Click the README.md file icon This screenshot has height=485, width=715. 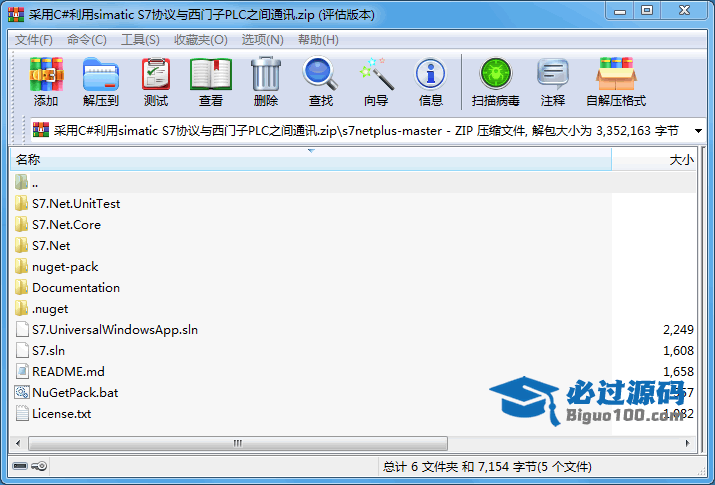click(x=21, y=371)
